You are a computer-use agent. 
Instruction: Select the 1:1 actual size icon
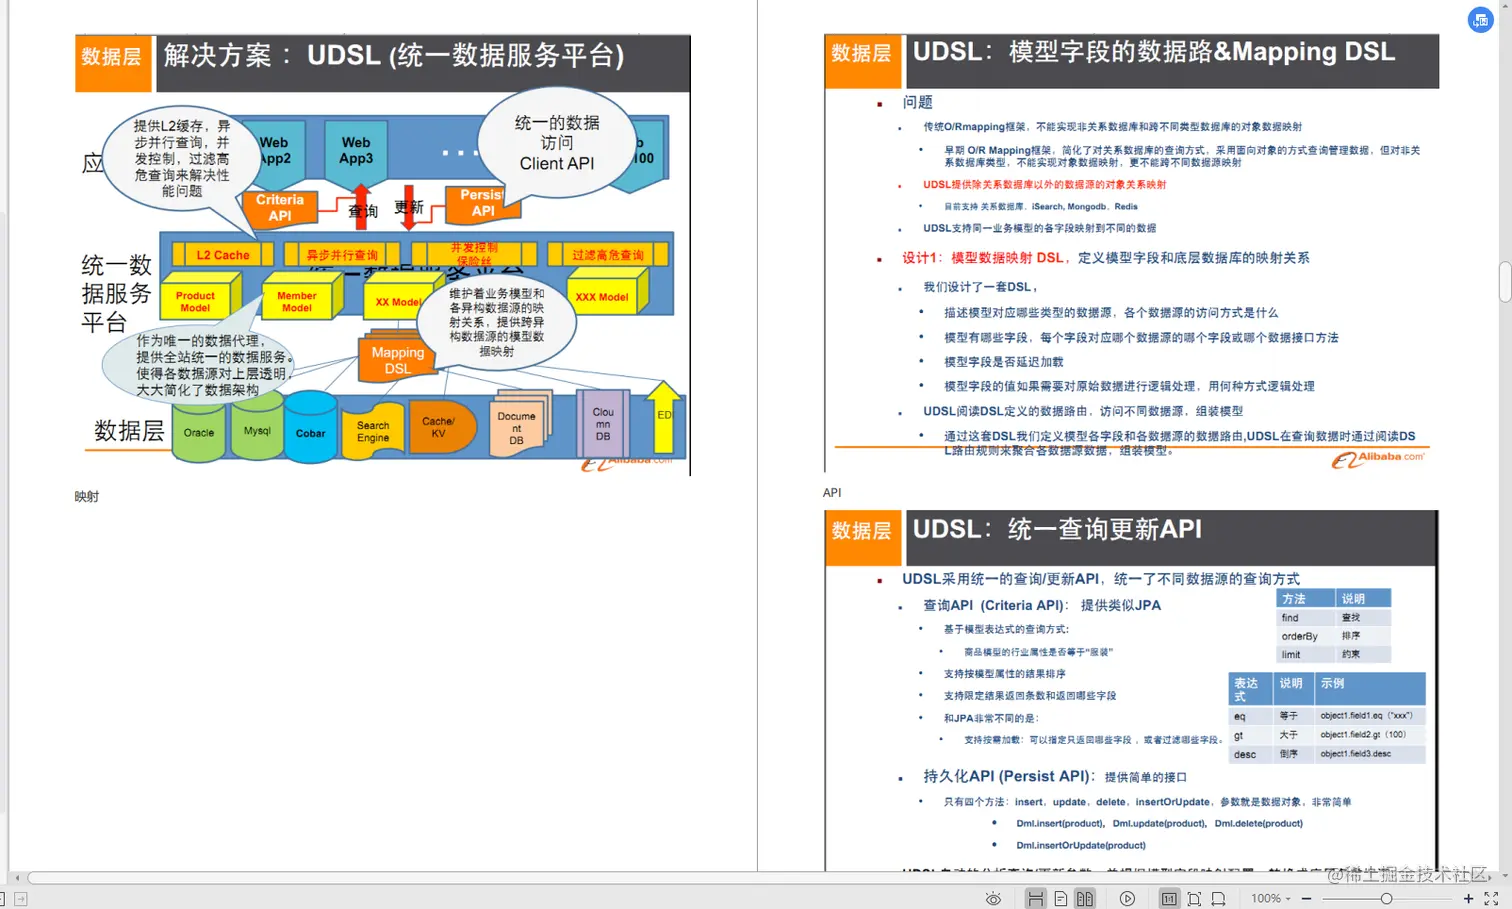pos(1168,898)
